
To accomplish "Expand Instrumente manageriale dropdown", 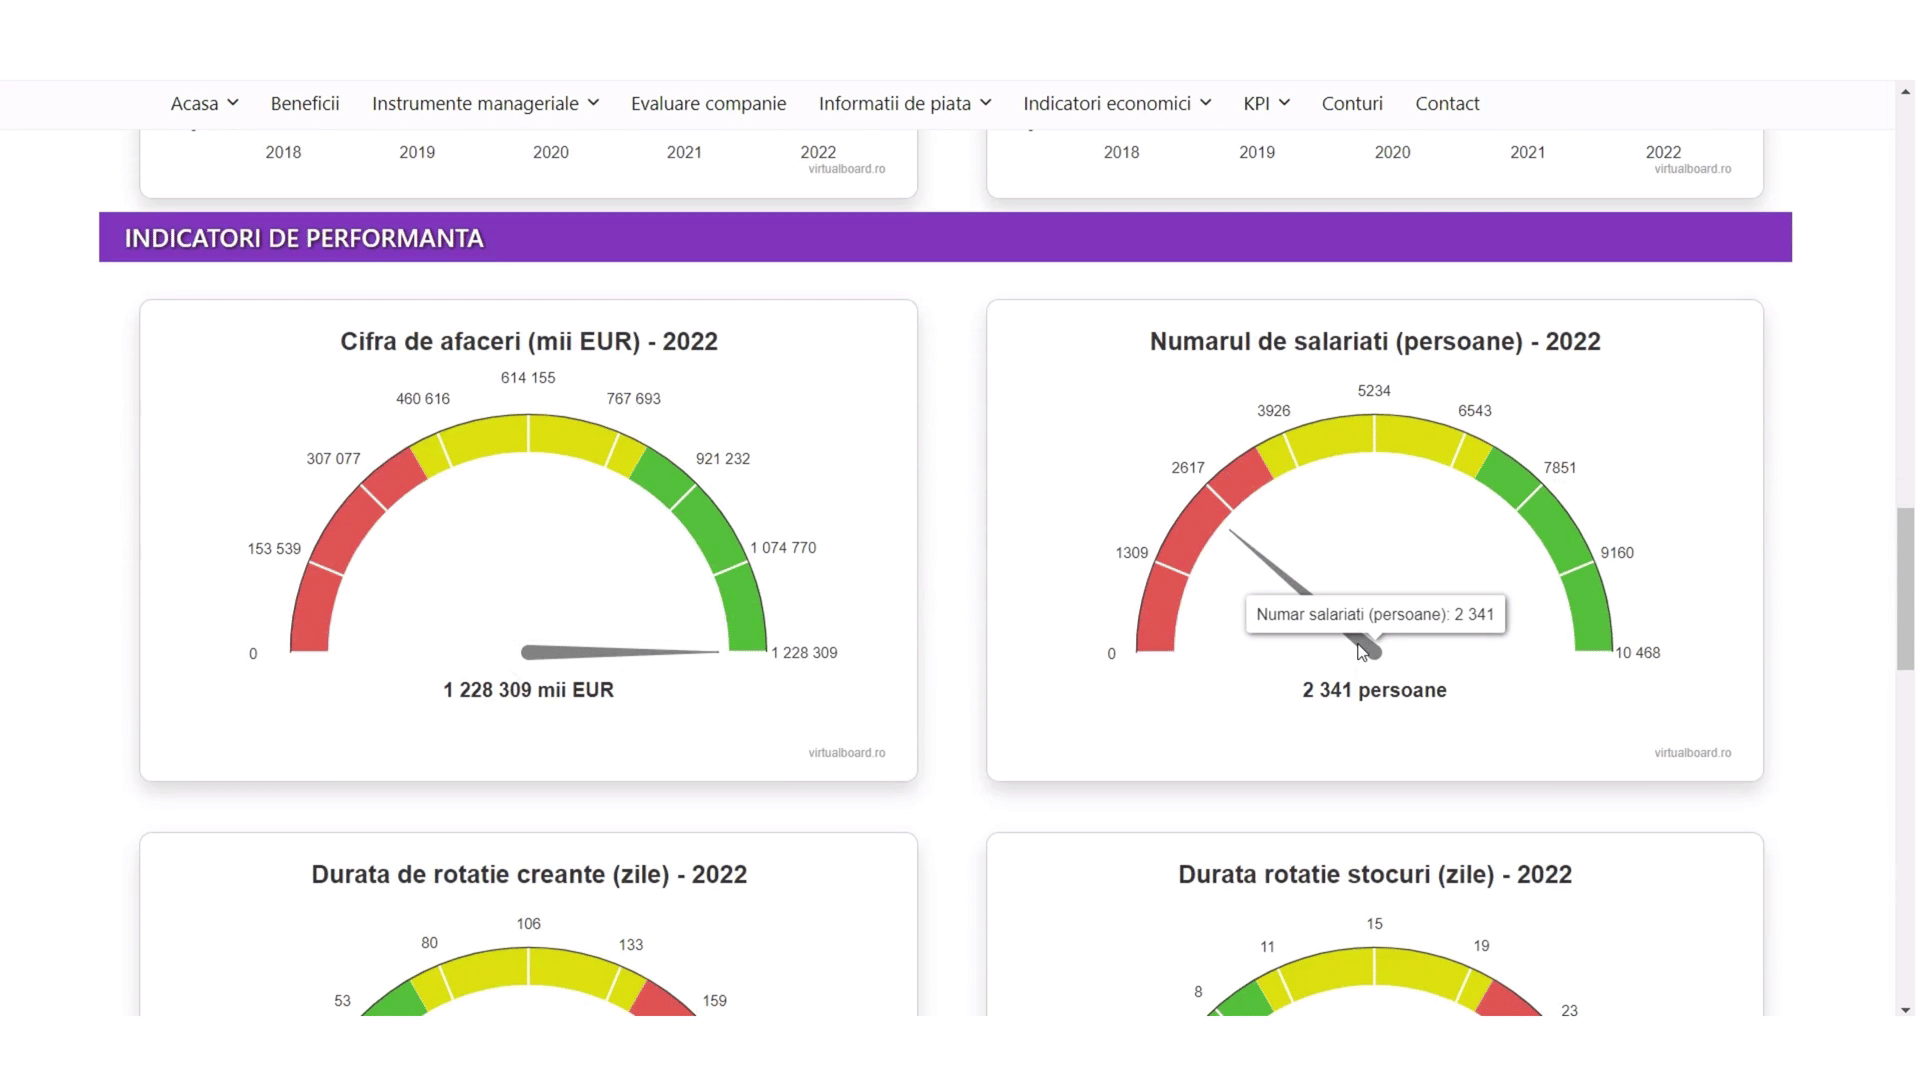I will click(485, 104).
